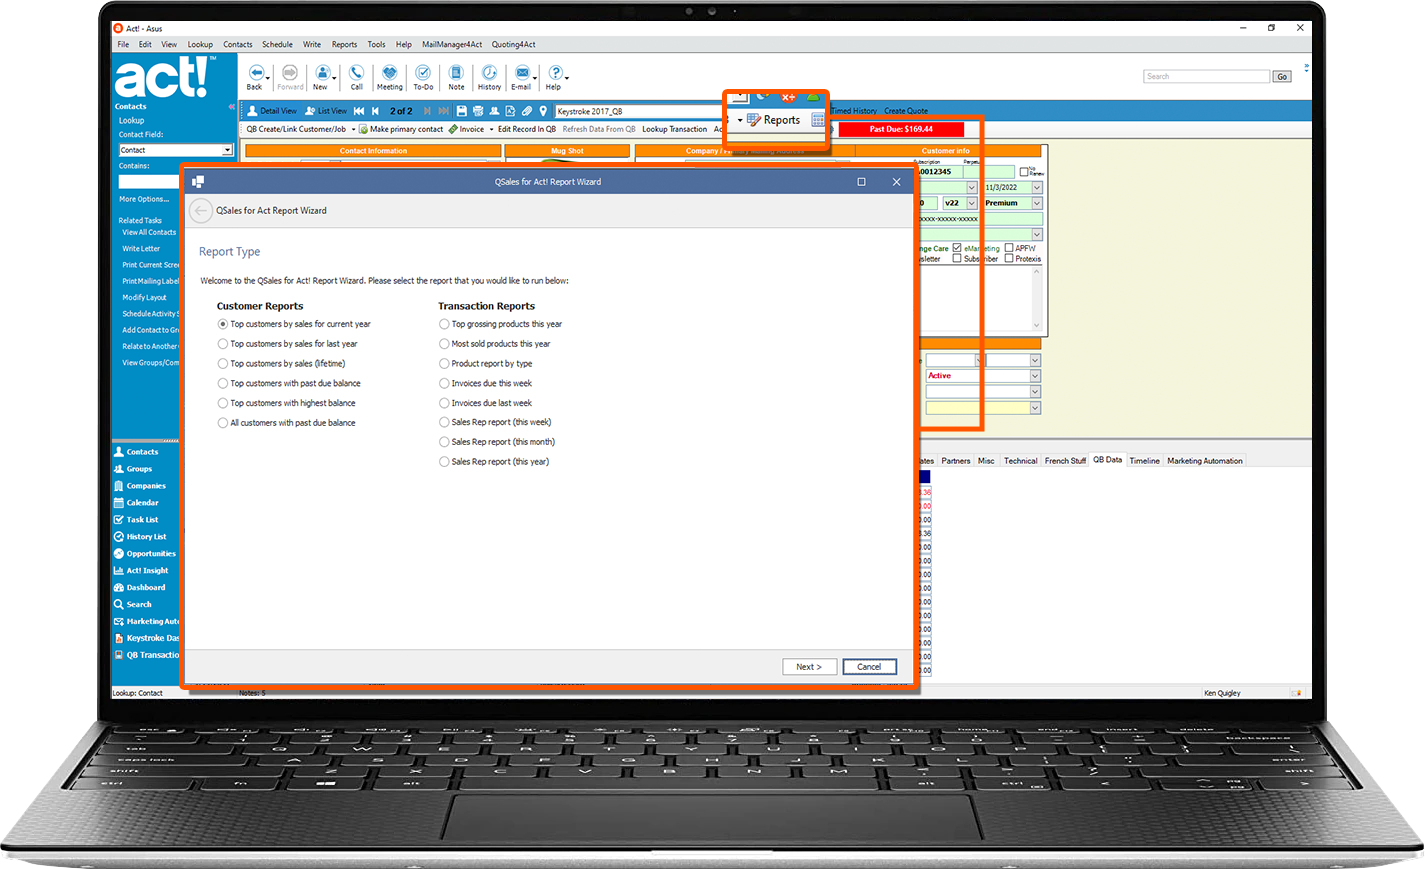Click Next in the Report Wizard
1425x869 pixels.
809,667
